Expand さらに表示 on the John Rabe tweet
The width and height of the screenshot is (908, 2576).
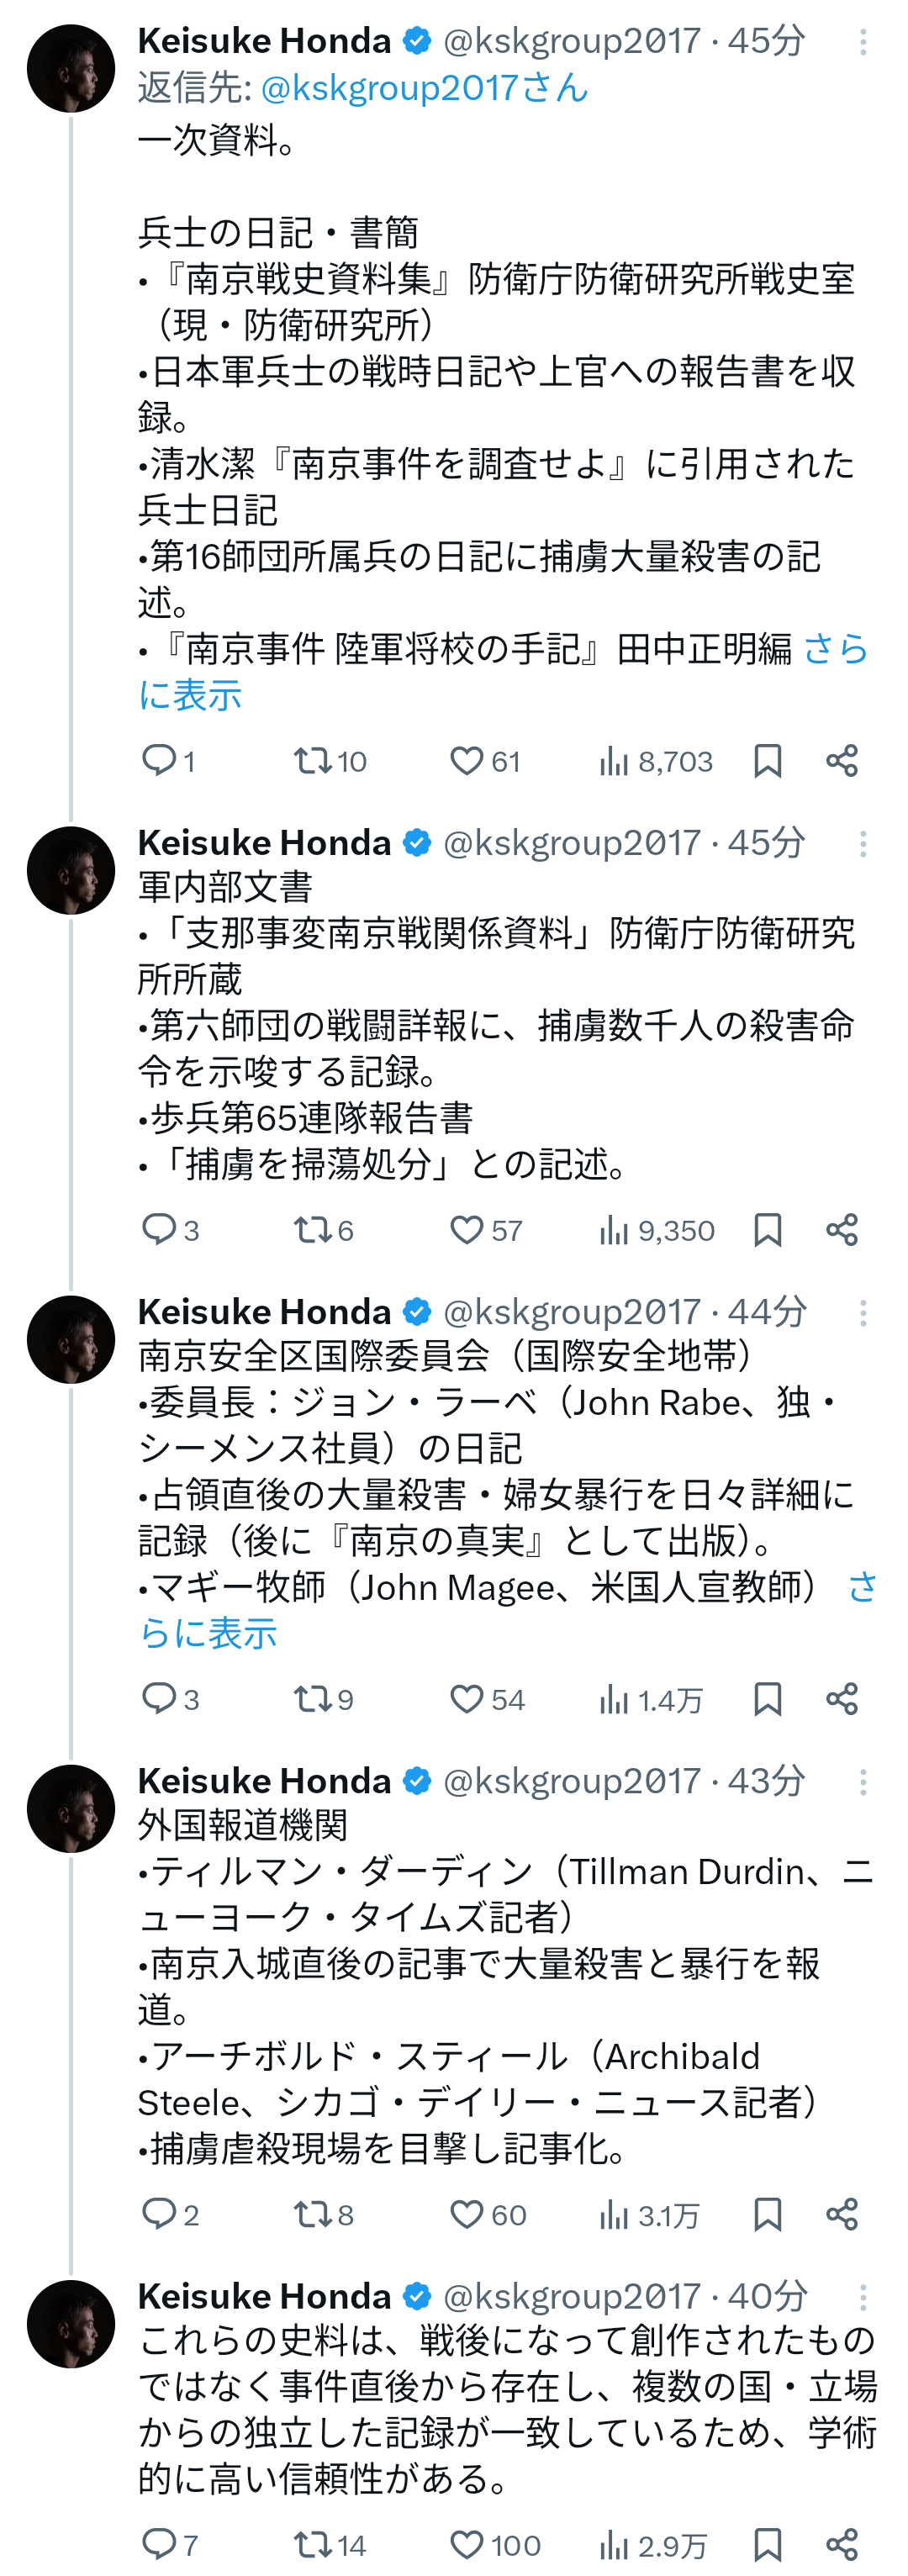208,1633
